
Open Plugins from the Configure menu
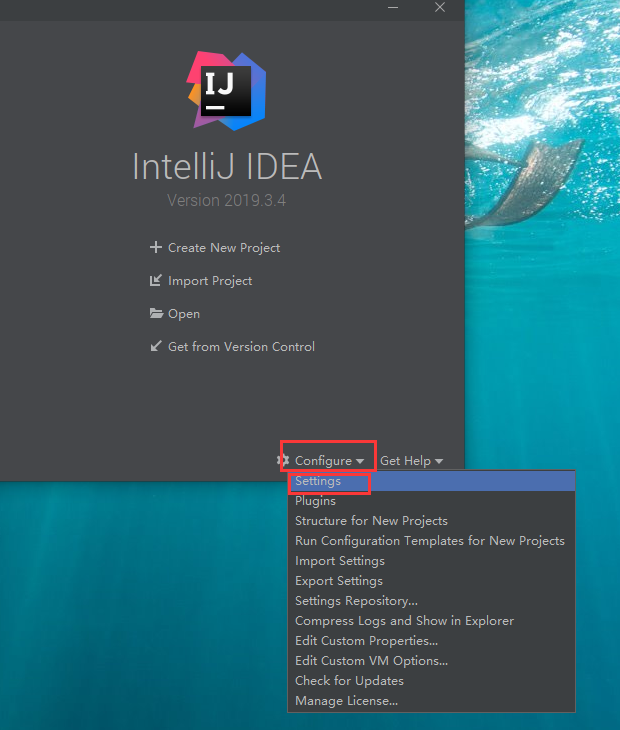(x=431, y=501)
